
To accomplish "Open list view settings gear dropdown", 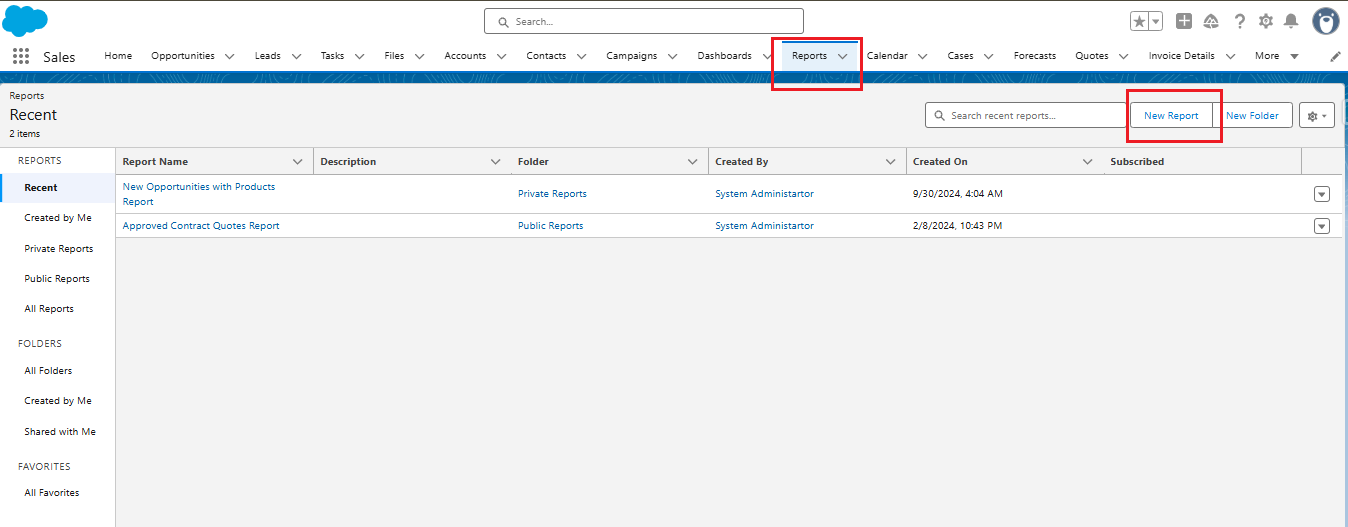I will coord(1316,116).
